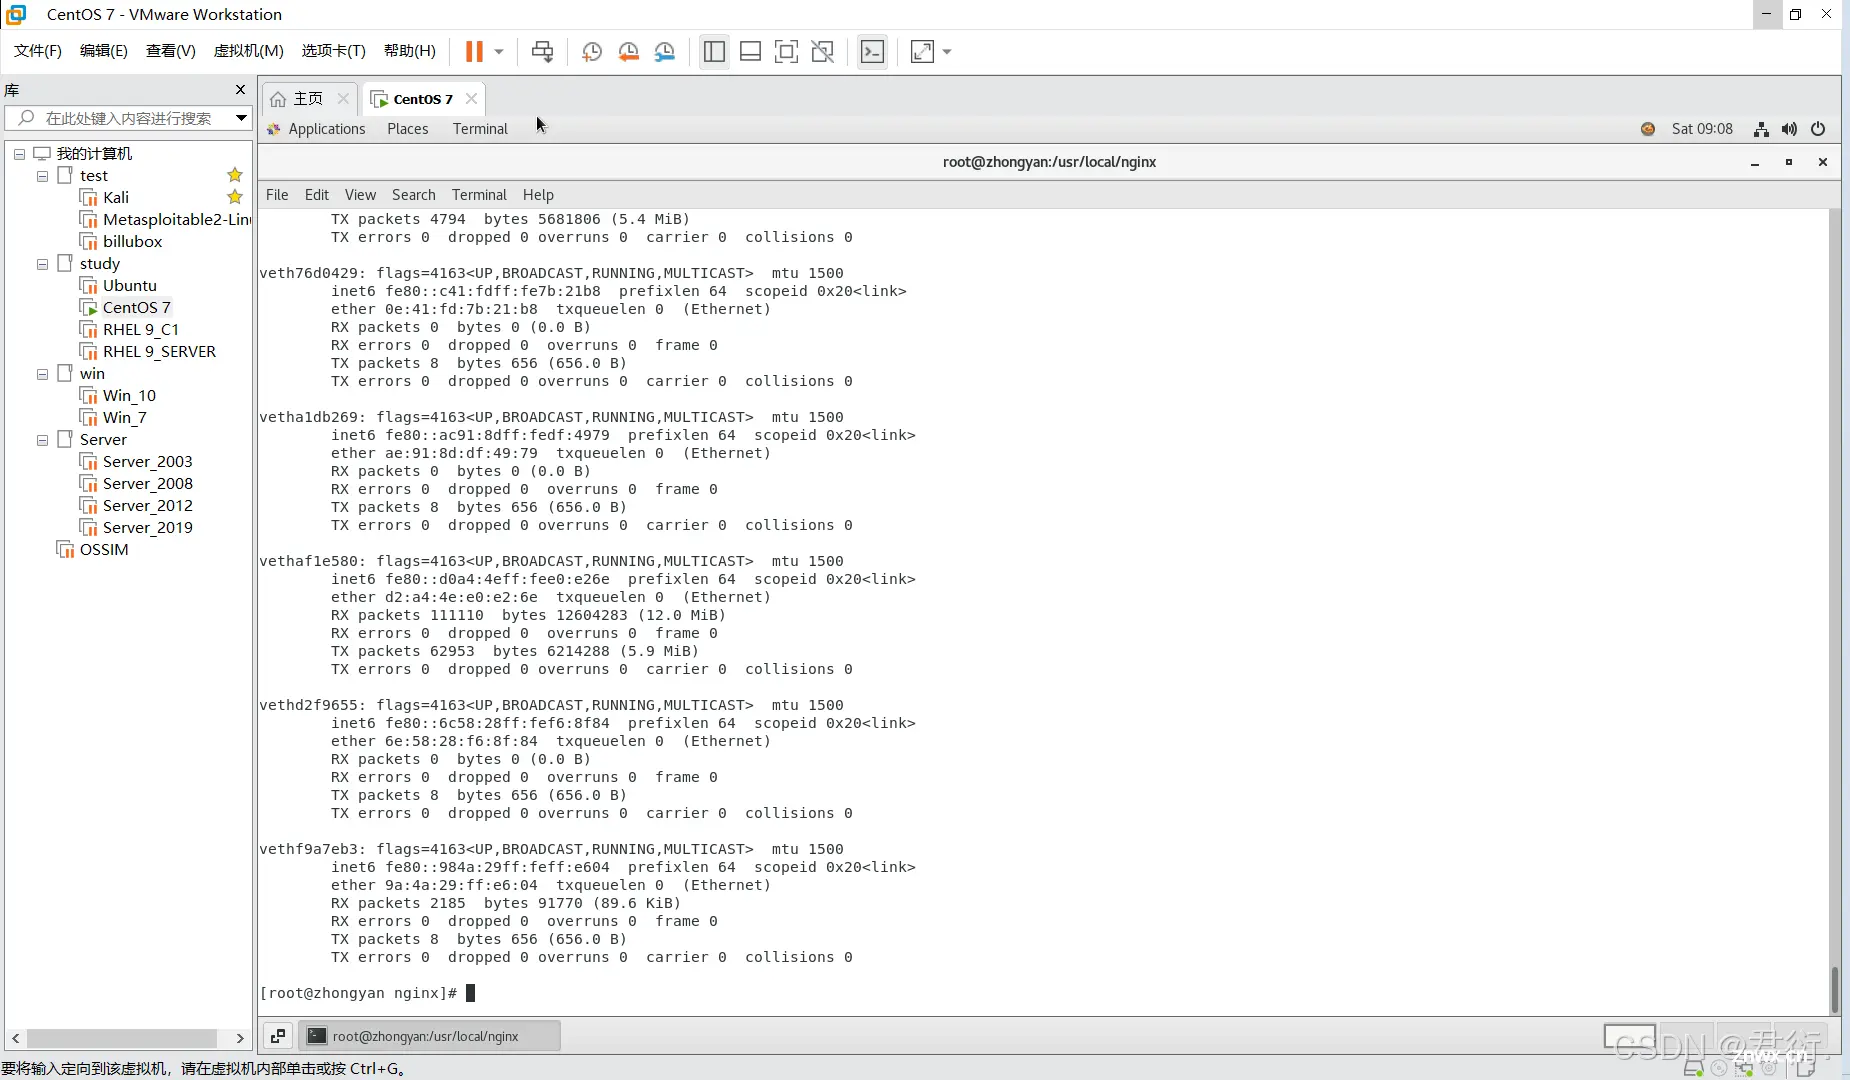Select the Win_10 virtual machine
The width and height of the screenshot is (1850, 1080).
coord(129,395)
